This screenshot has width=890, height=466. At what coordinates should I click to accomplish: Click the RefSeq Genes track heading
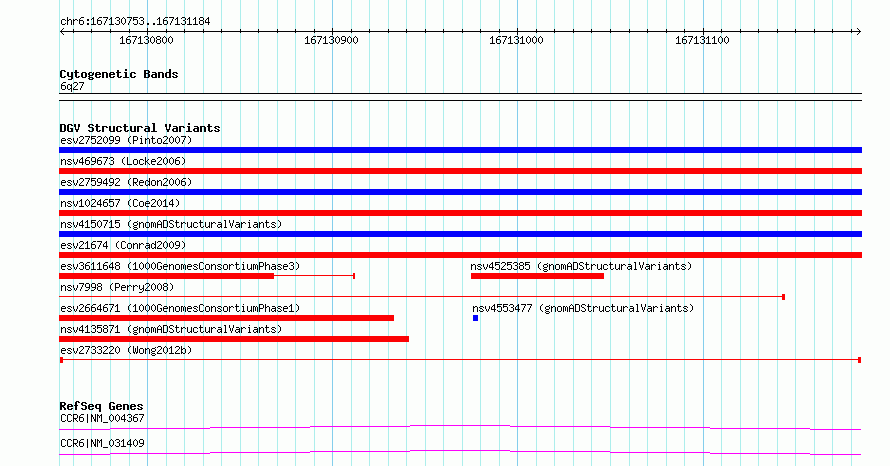[101, 406]
